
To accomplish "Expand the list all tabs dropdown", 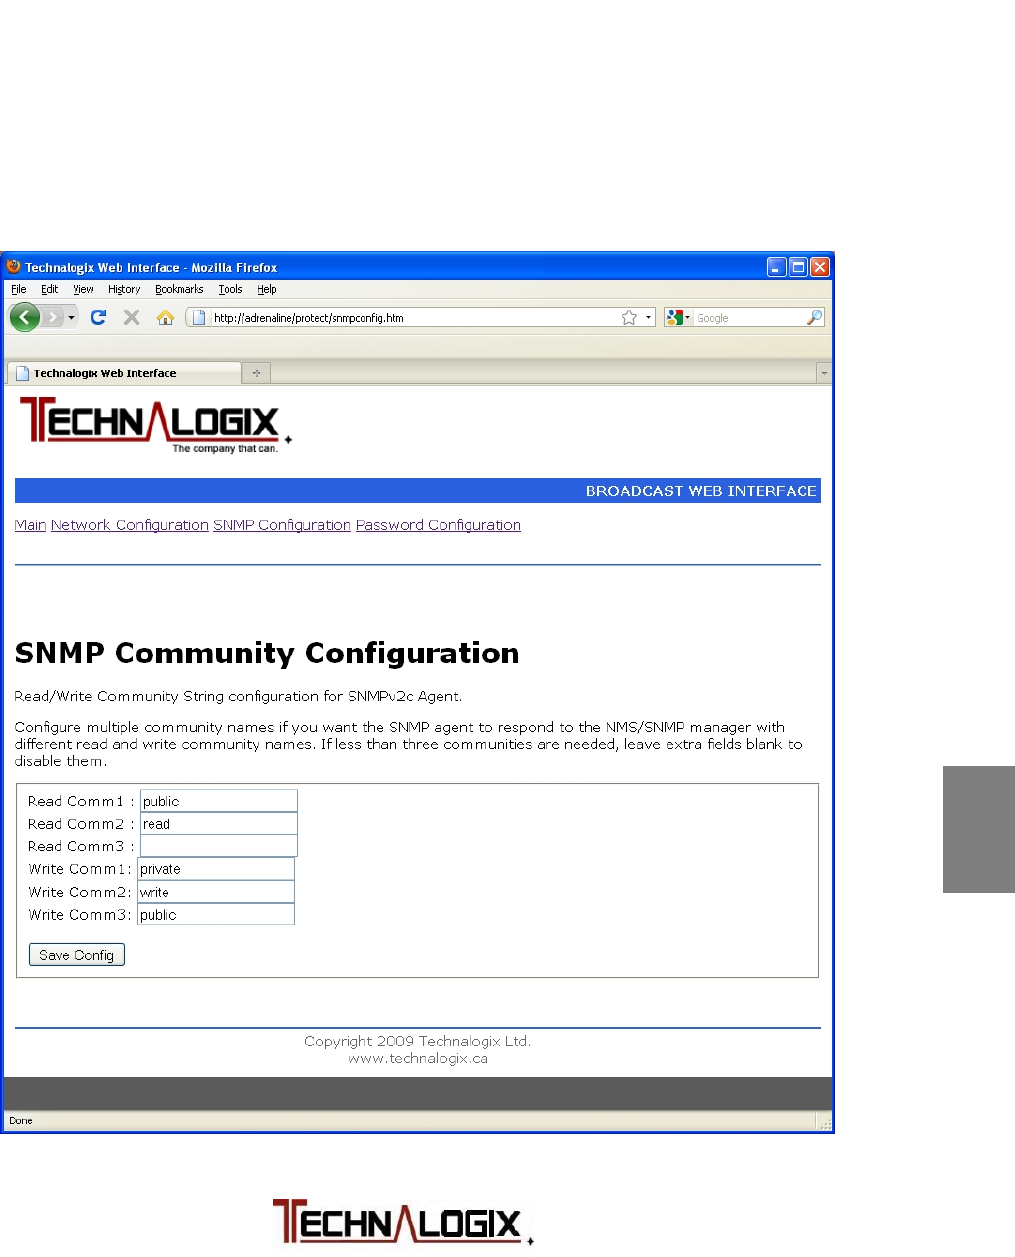I will (824, 373).
